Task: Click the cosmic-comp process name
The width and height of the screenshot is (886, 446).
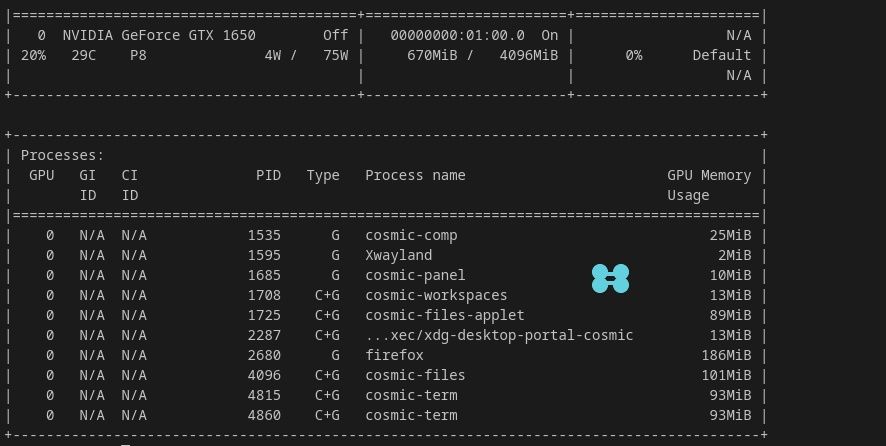Action: coord(411,235)
